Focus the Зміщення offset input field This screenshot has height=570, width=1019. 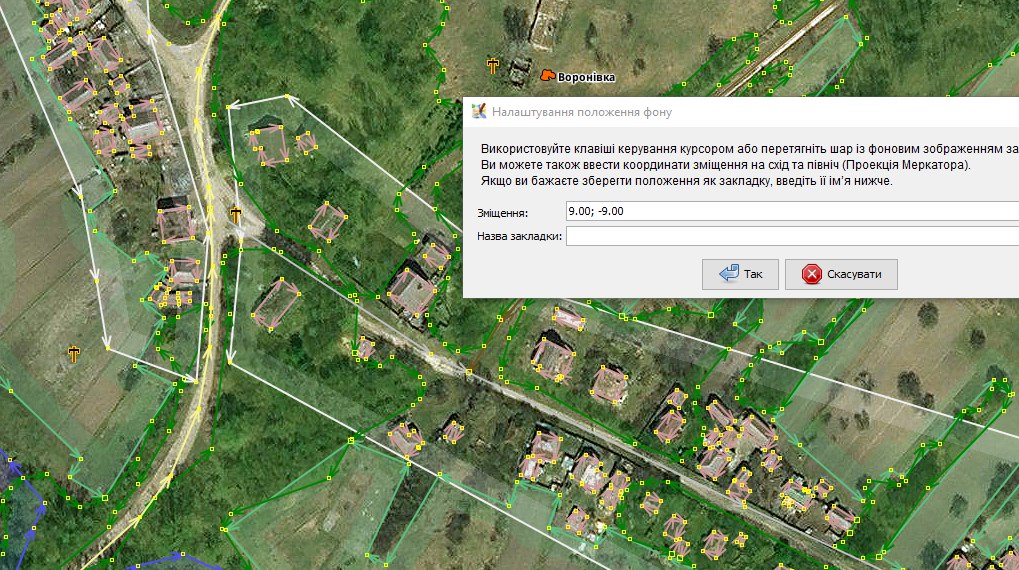coord(792,211)
